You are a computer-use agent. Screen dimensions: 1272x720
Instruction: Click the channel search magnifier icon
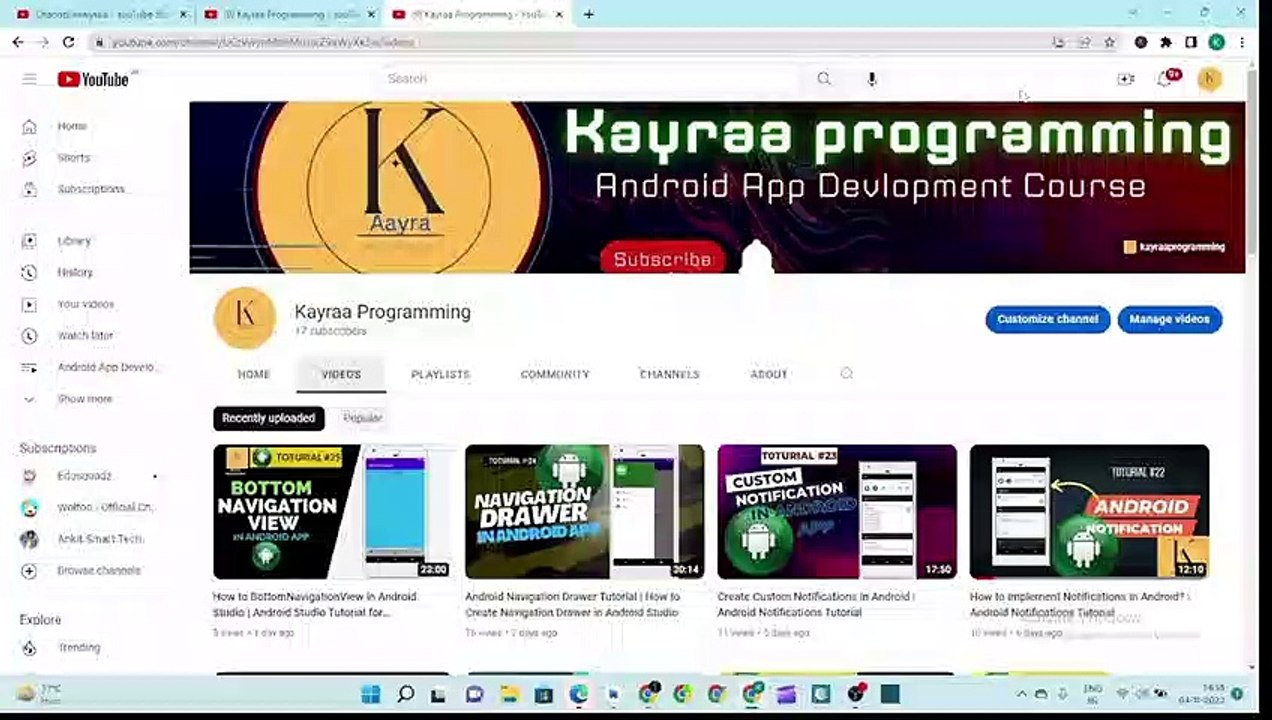[846, 373]
